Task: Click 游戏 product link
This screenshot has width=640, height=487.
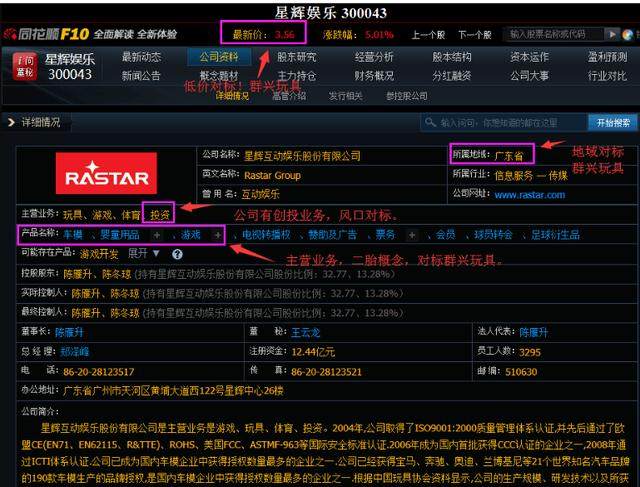Action: pyautogui.click(x=191, y=235)
